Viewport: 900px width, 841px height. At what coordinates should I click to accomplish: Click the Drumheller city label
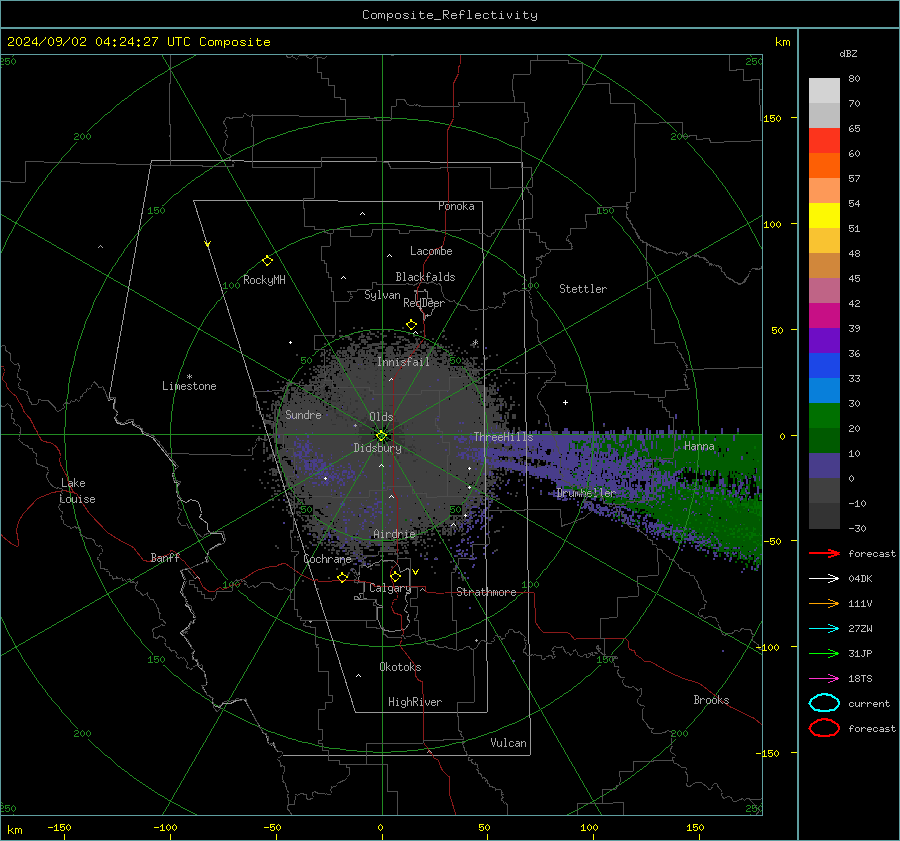585,494
